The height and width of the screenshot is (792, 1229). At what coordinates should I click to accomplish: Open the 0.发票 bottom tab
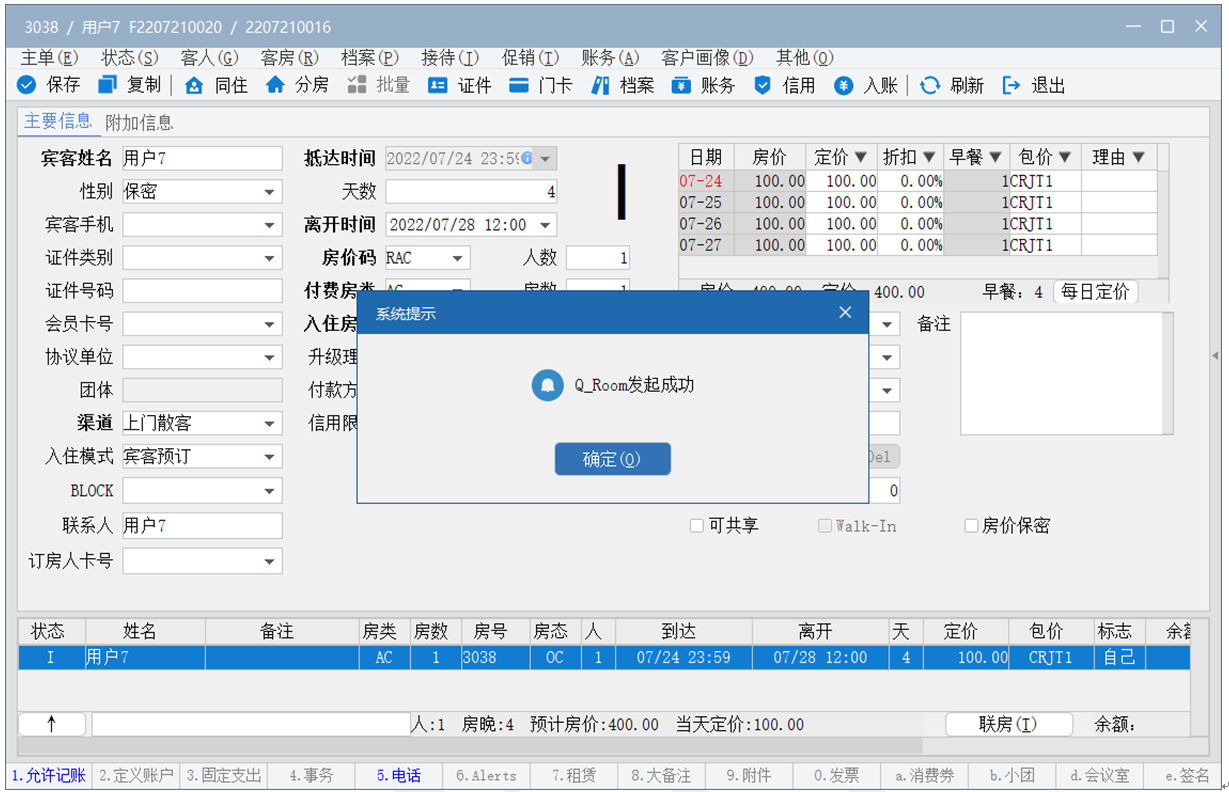click(836, 775)
